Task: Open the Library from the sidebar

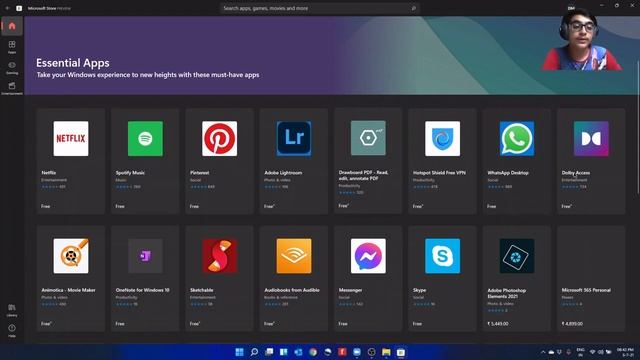Action: pyautogui.click(x=12, y=310)
